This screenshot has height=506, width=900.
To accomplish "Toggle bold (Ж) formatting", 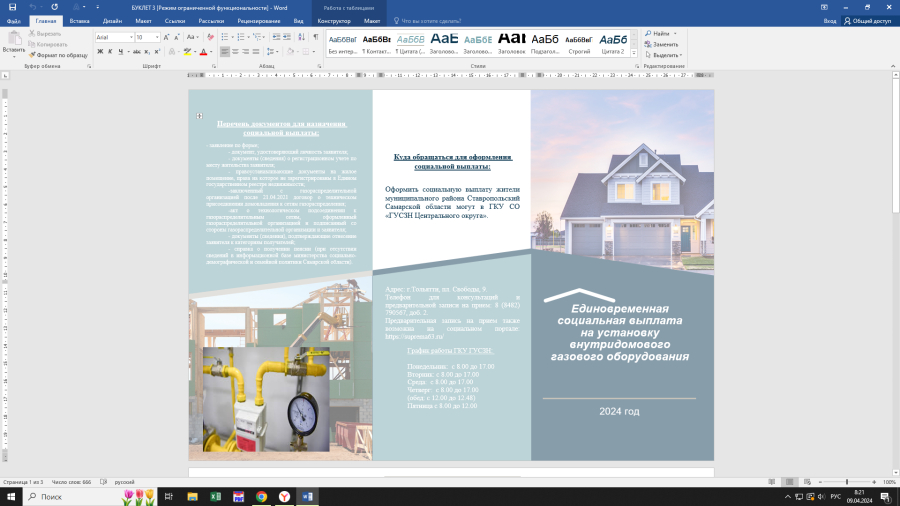I will [100, 52].
